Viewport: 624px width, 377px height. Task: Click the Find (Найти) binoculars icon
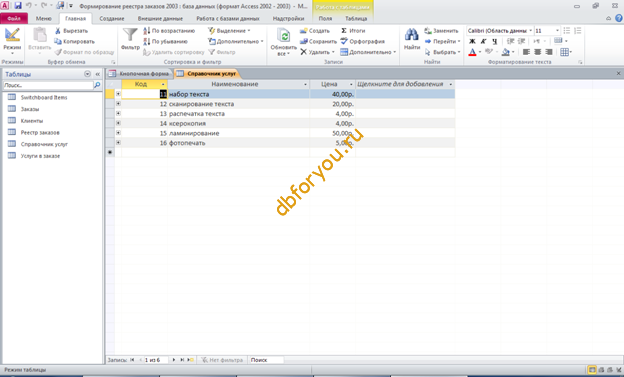(411, 35)
